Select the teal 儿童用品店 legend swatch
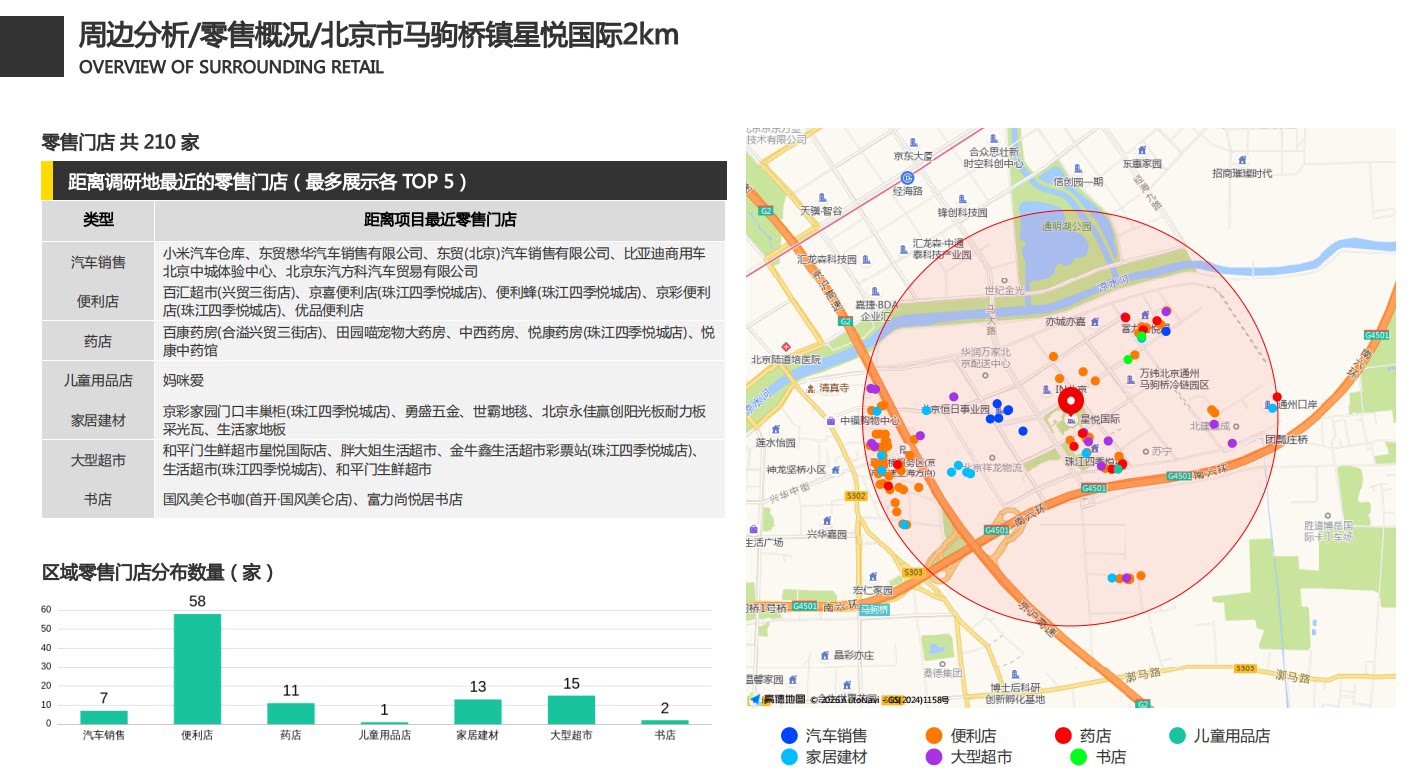Image resolution: width=1416 pixels, height=783 pixels. [x=1178, y=736]
